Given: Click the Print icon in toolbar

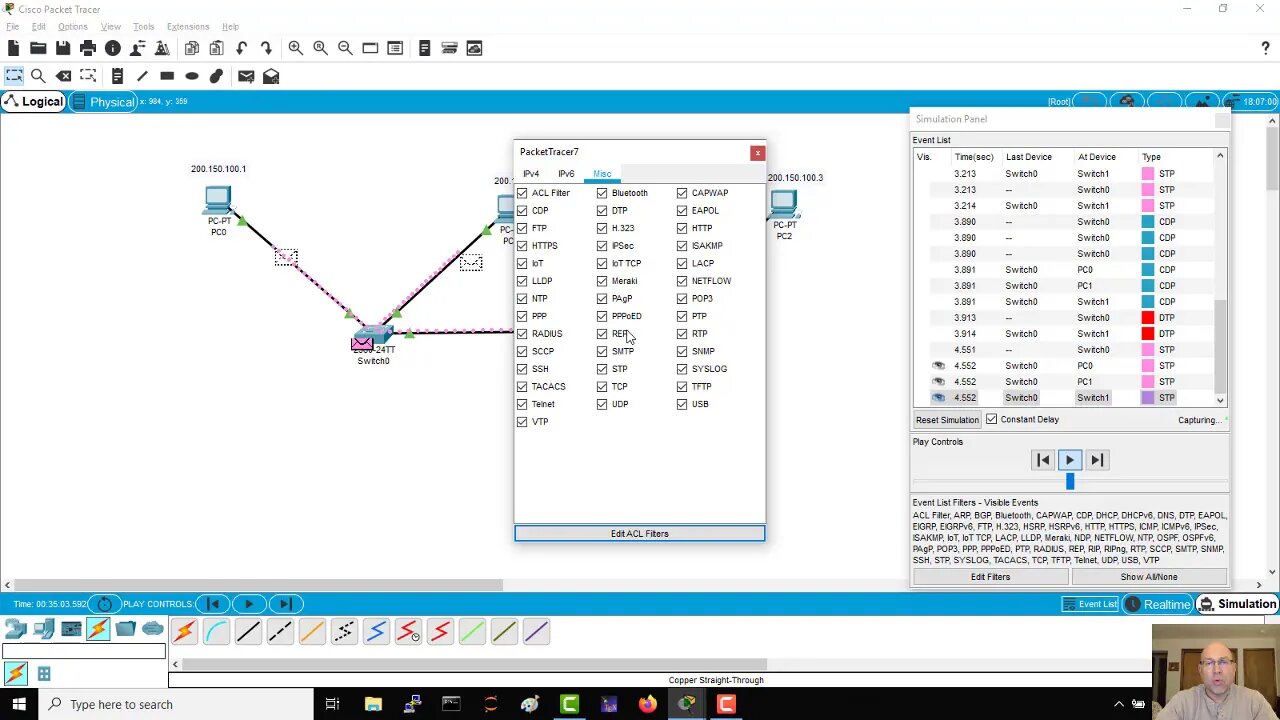Looking at the screenshot, I should point(88,48).
